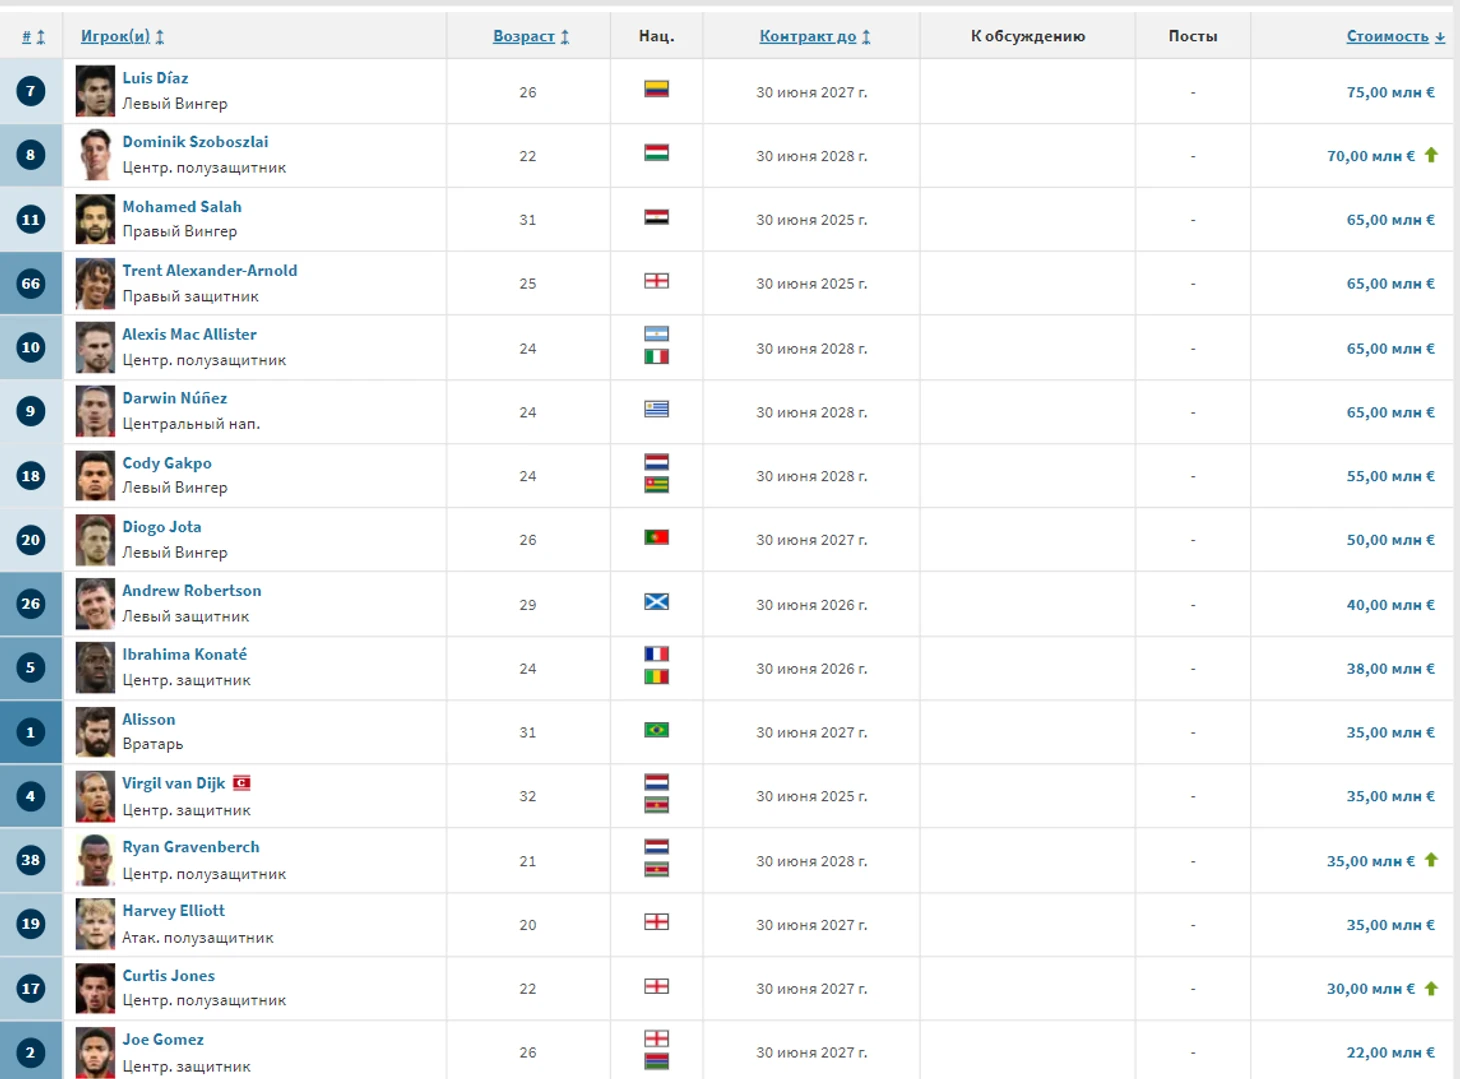This screenshot has width=1460, height=1079.
Task: Click shirt number 66 badge
Action: (31, 284)
